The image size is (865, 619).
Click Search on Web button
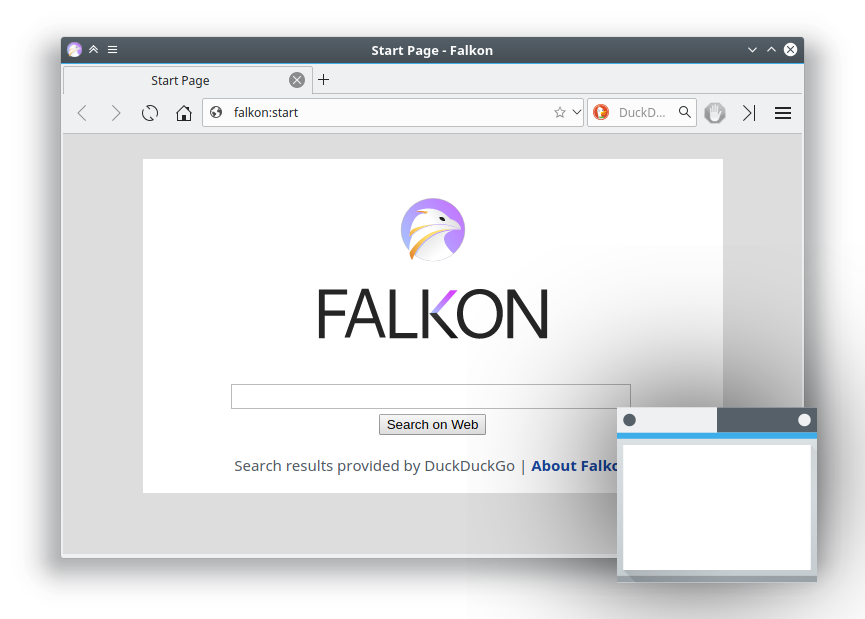click(432, 425)
